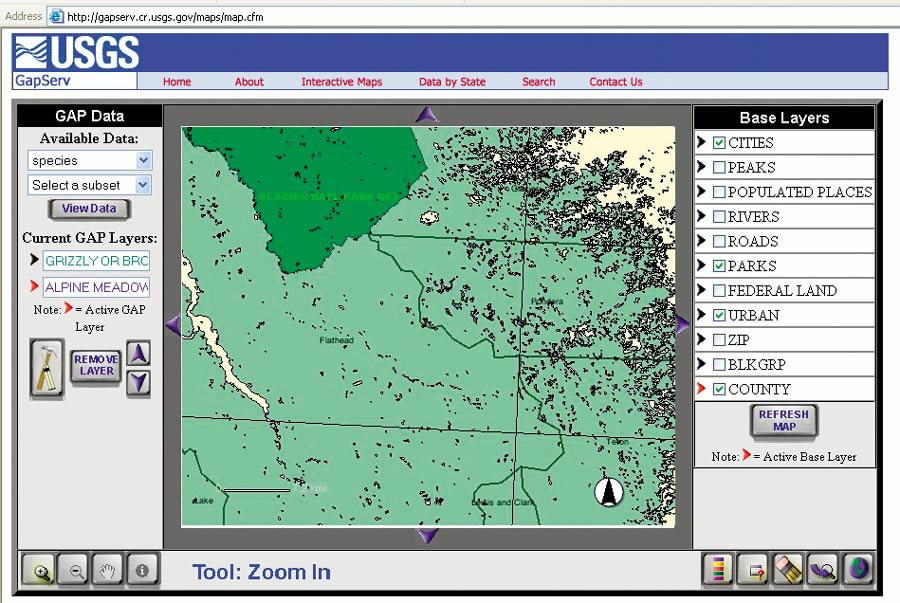Screen dimensions: 900x603
Task: Click the REFRESH MAP button
Action: point(783,421)
